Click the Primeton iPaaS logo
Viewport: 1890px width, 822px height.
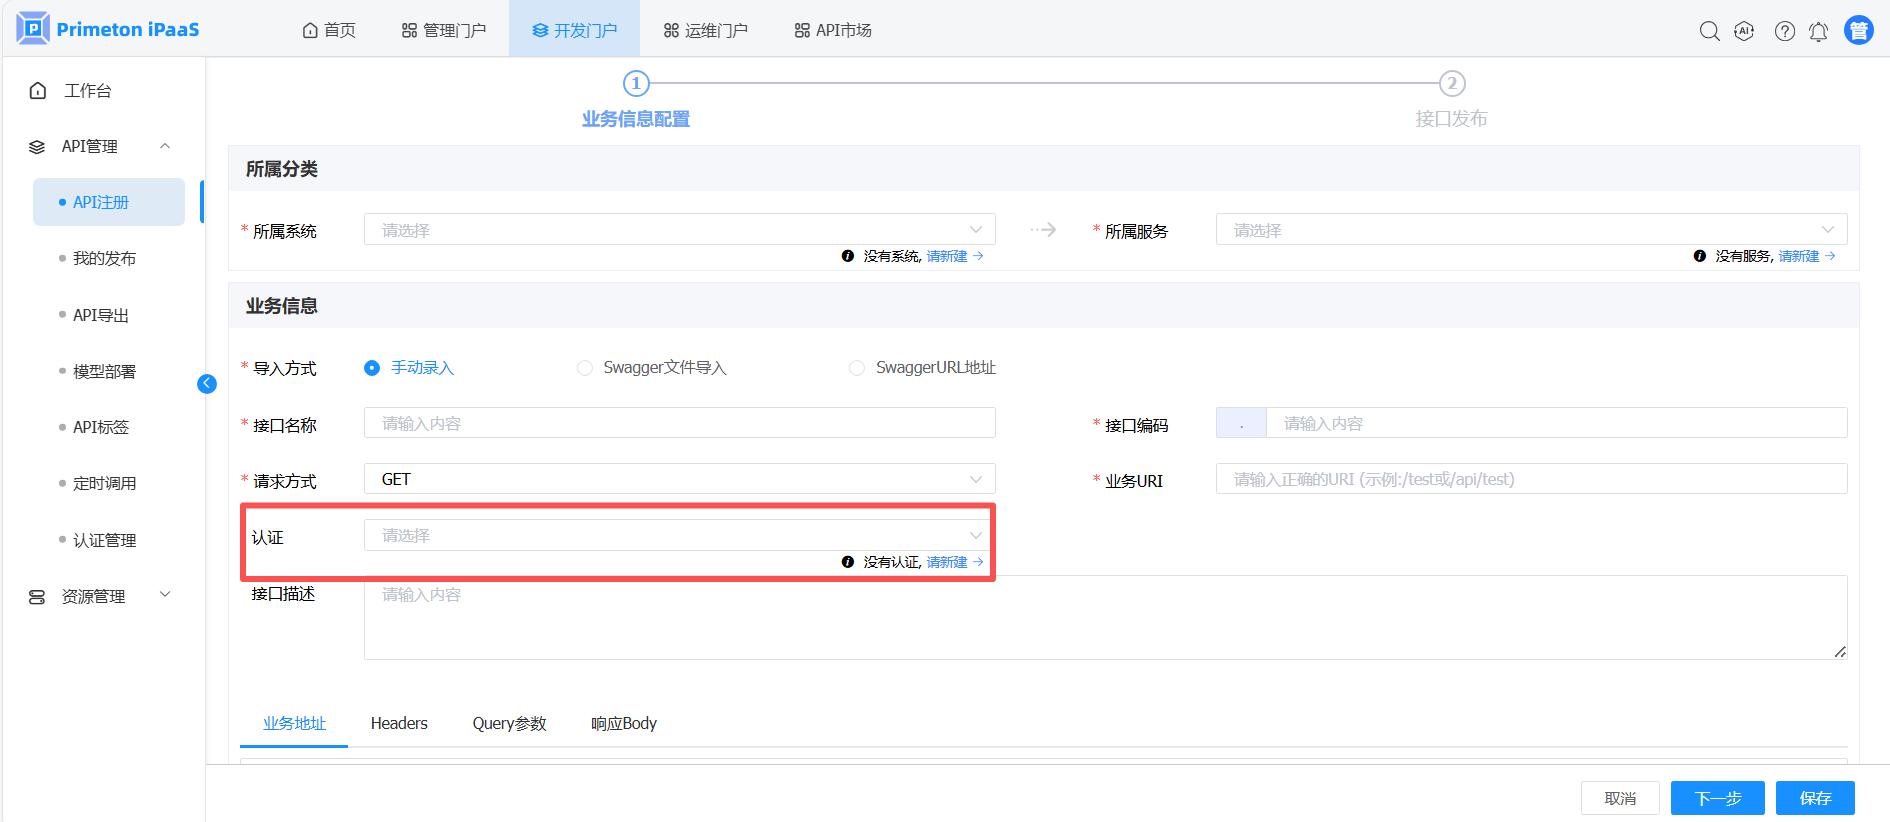(x=108, y=29)
